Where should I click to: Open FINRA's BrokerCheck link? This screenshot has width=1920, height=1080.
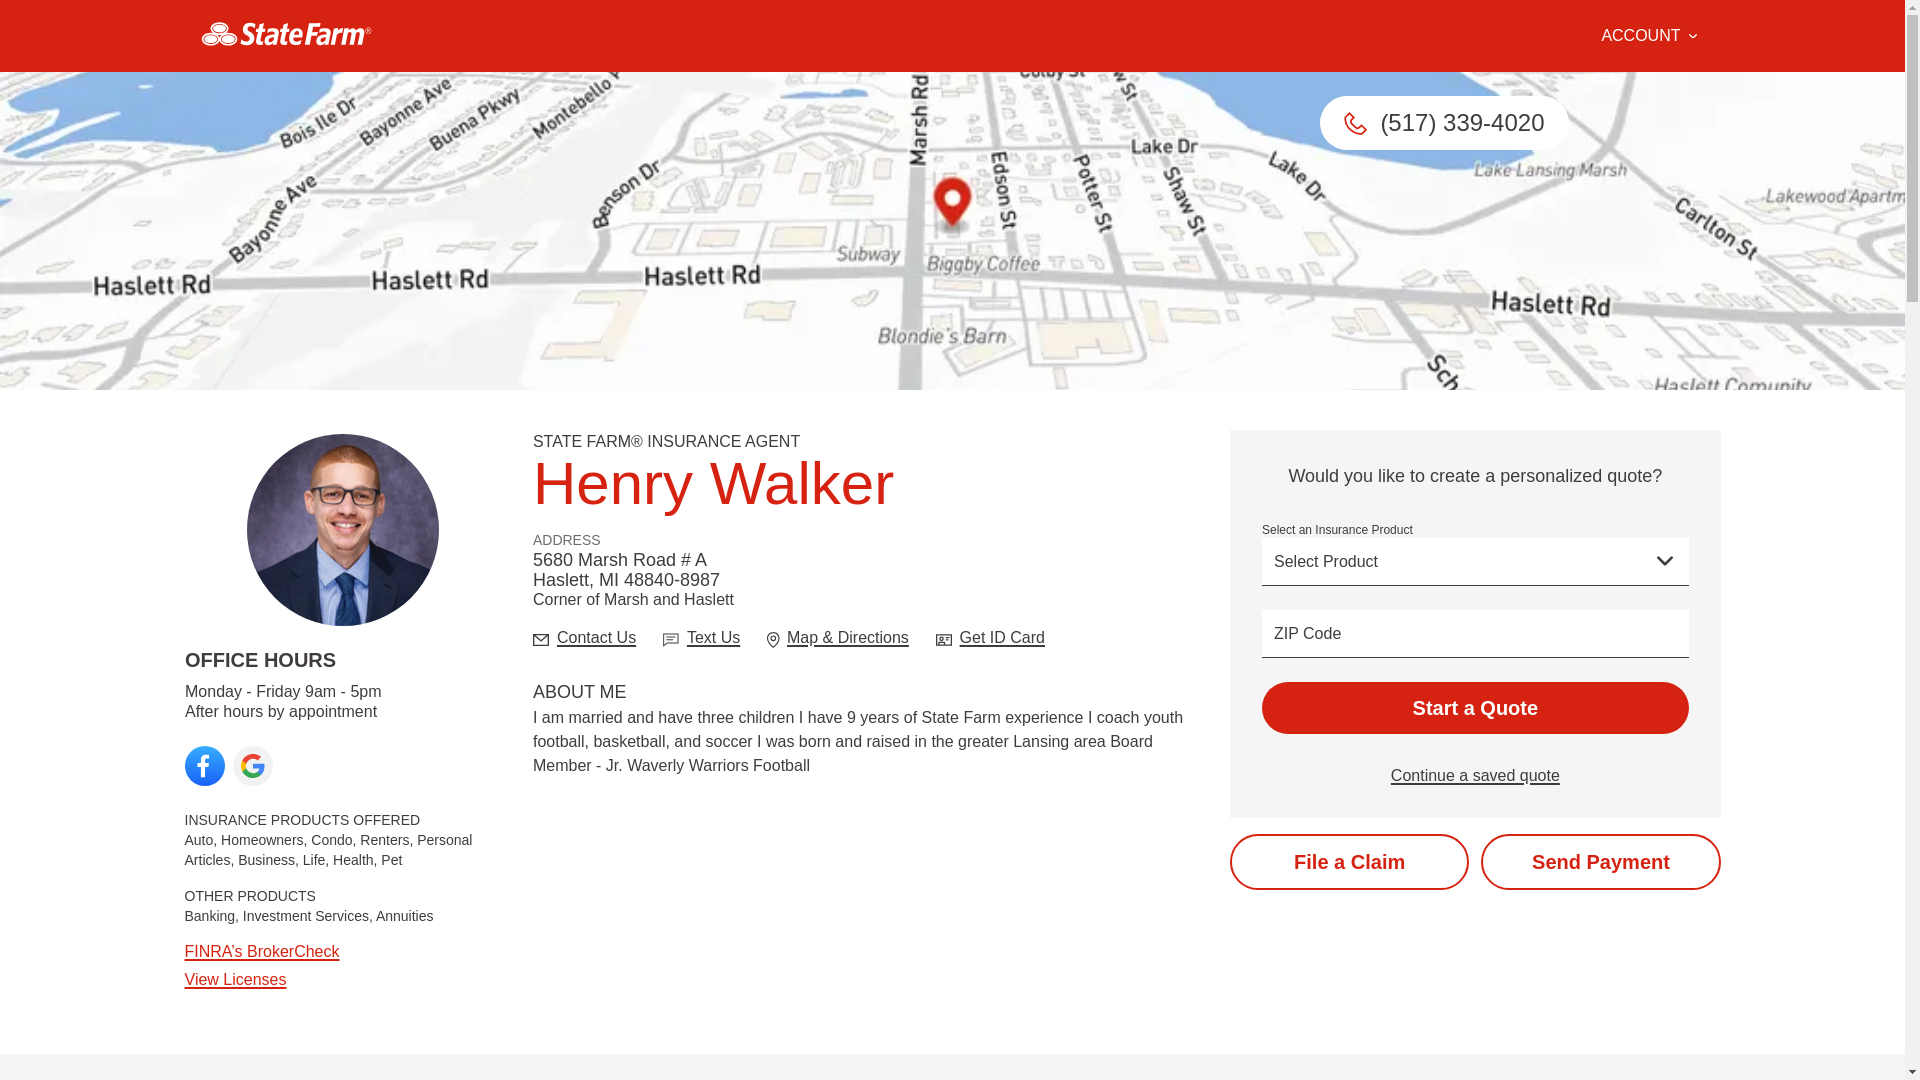[262, 952]
